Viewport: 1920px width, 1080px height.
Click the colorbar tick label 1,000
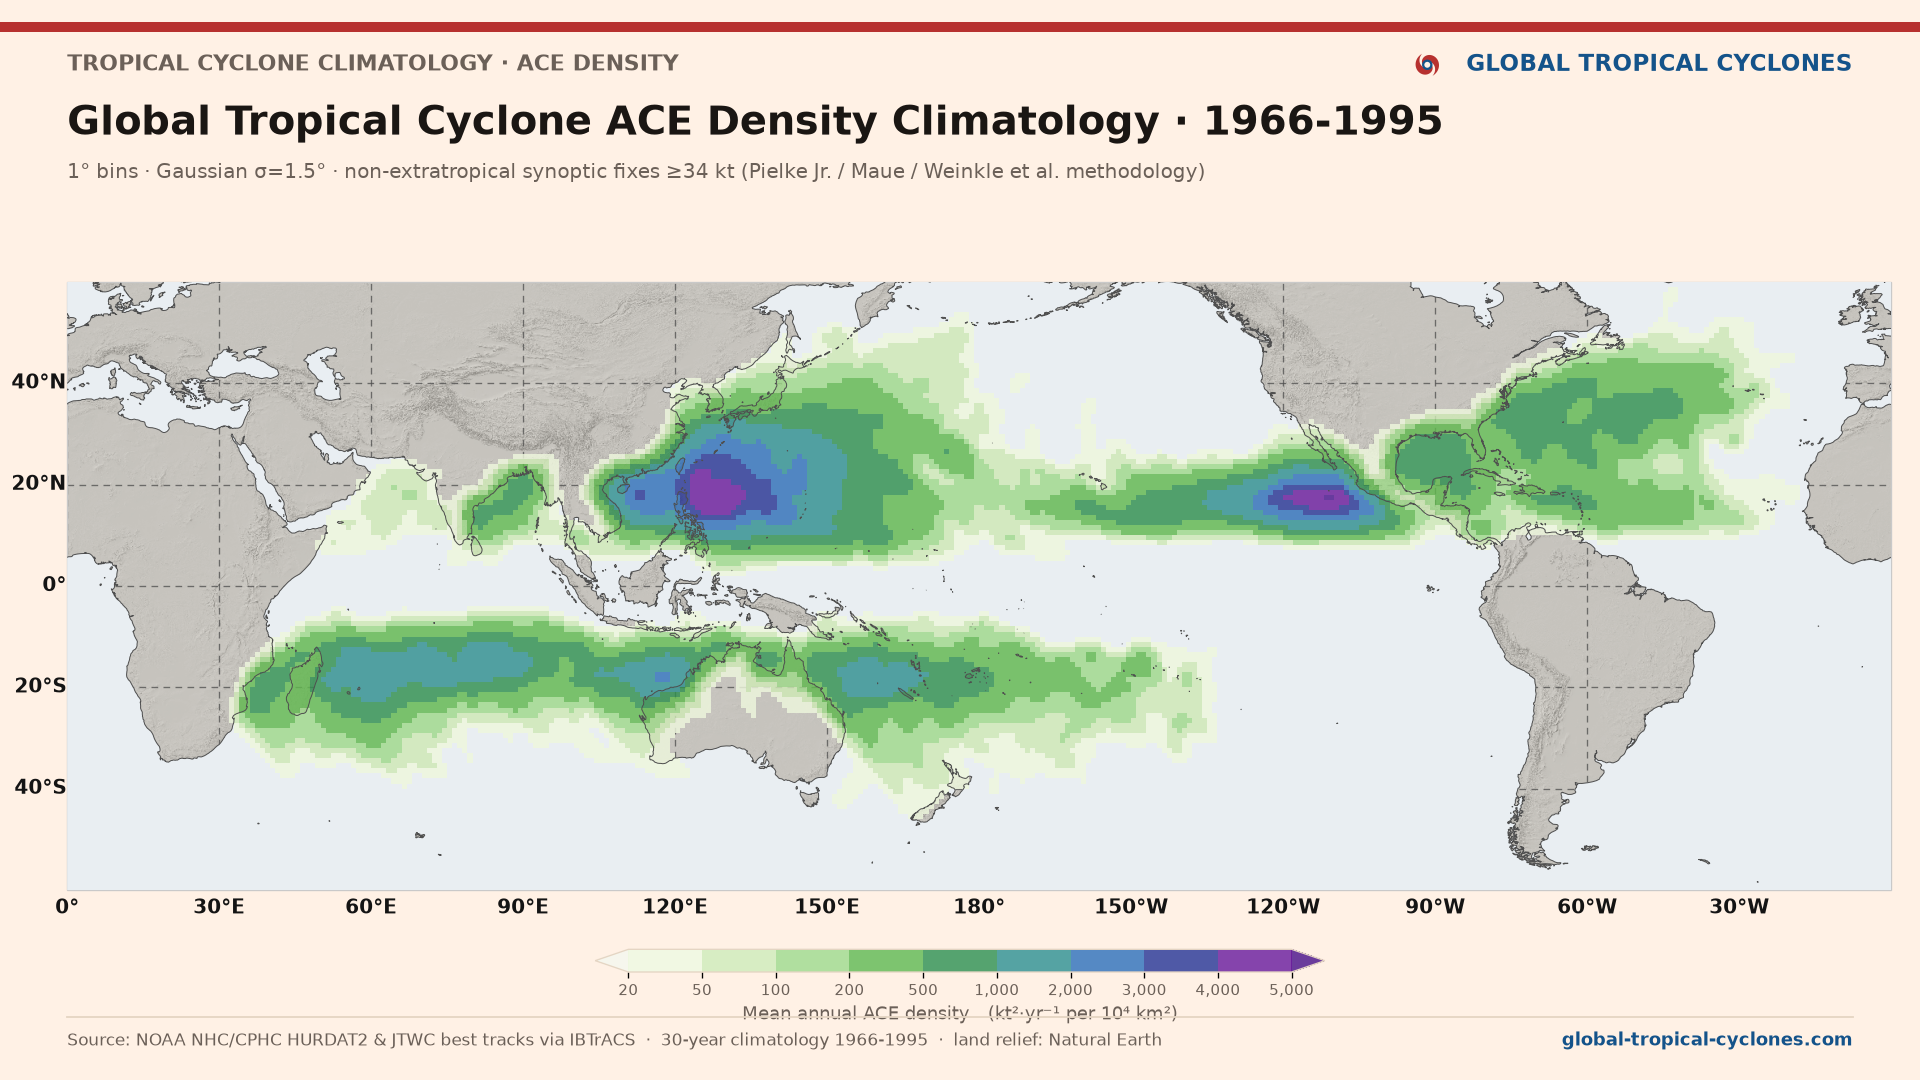tap(997, 990)
